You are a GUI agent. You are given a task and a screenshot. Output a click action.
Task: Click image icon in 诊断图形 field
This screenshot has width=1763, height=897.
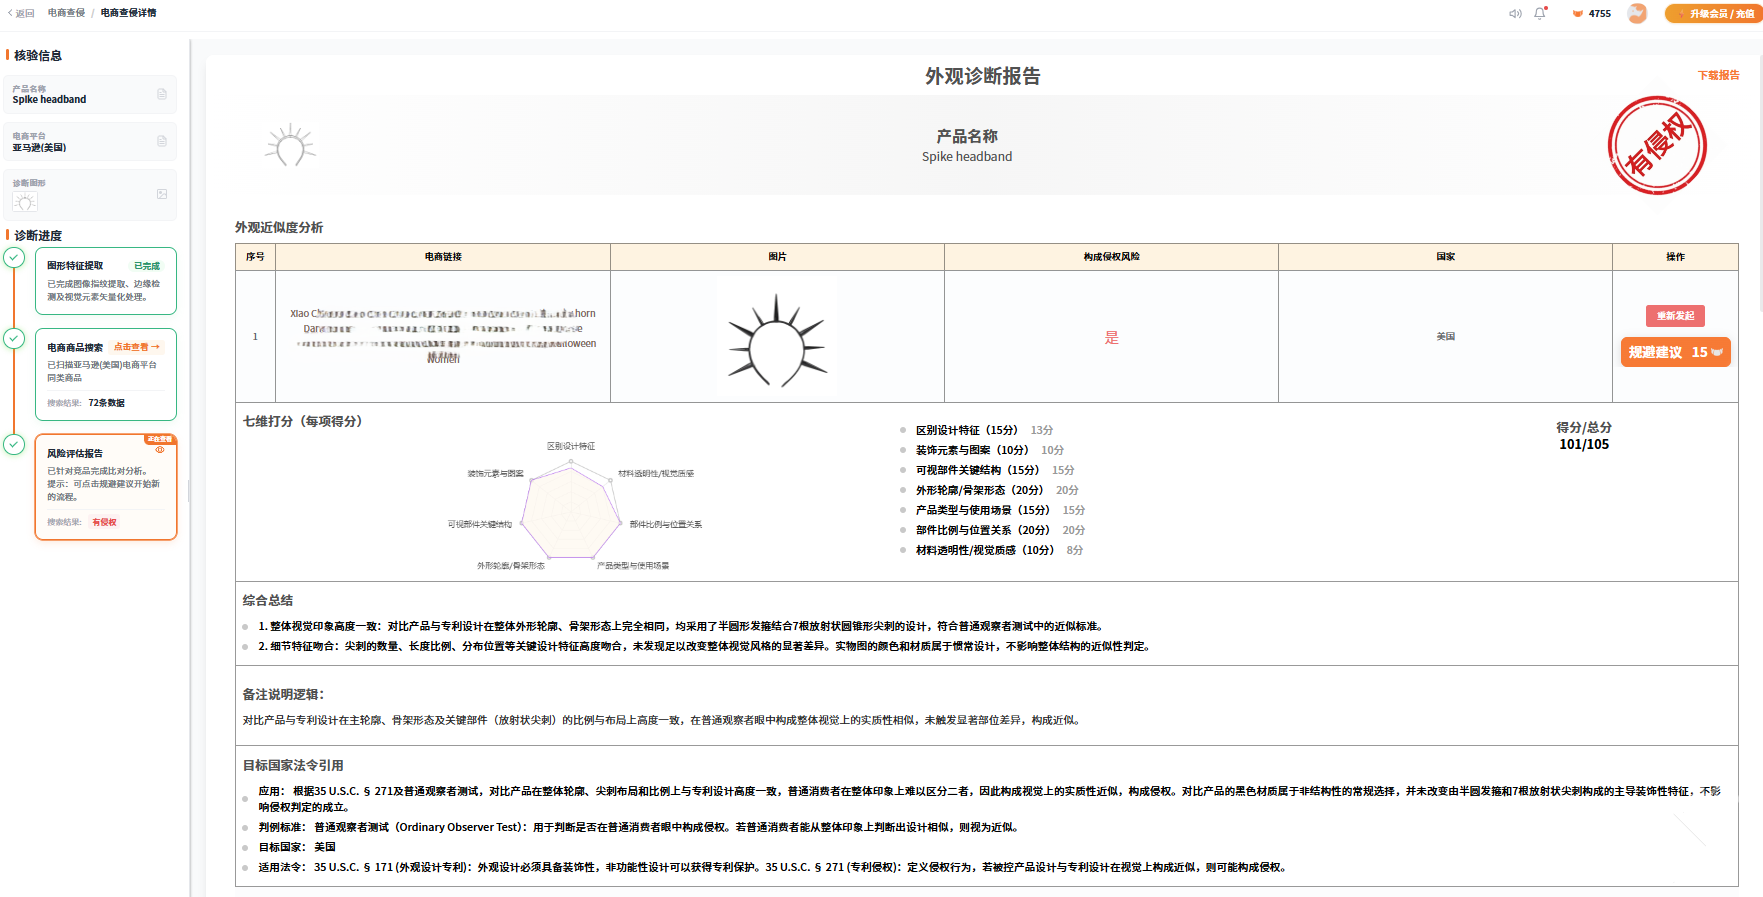coord(162,194)
